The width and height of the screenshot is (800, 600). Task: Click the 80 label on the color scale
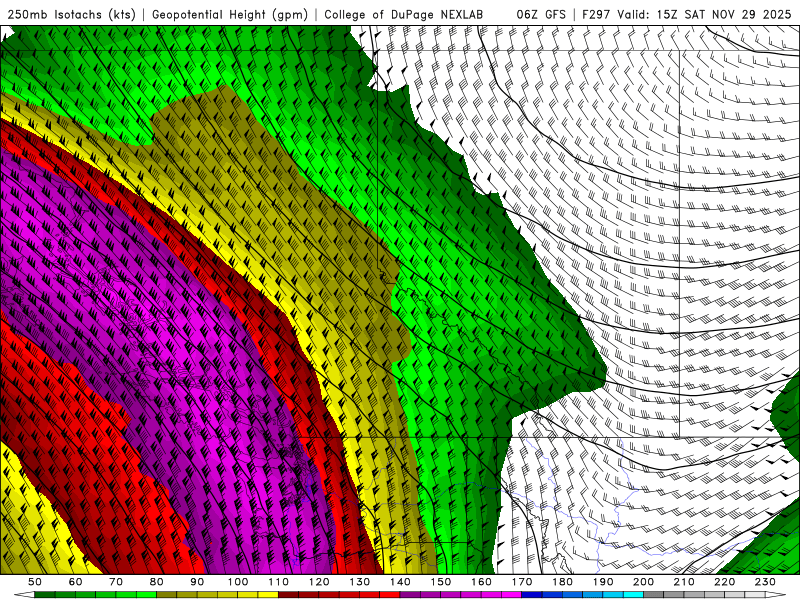click(x=157, y=582)
